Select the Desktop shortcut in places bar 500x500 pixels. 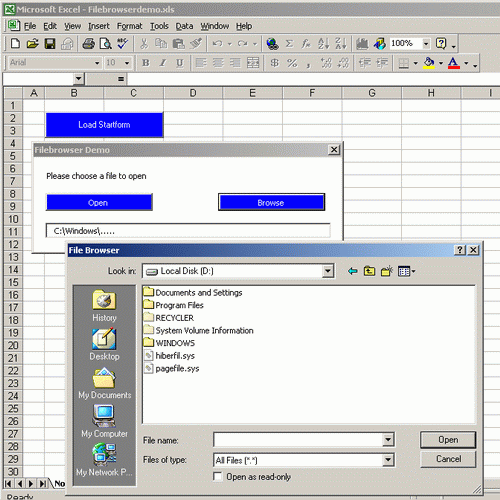point(104,345)
